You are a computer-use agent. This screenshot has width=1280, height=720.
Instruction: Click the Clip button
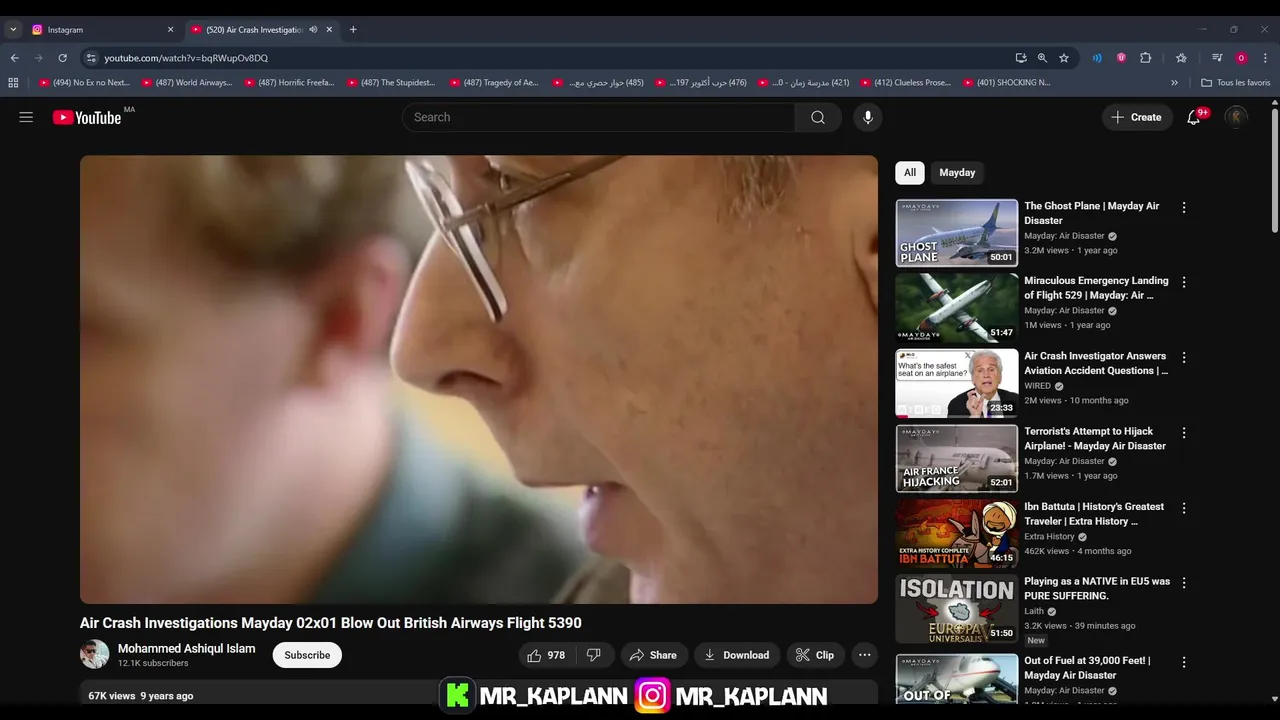point(815,655)
